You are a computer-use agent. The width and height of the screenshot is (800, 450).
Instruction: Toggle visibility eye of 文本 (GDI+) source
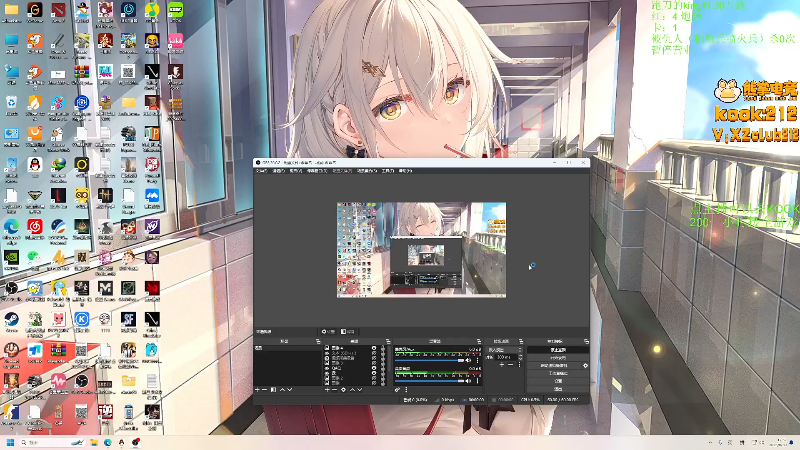tap(374, 353)
